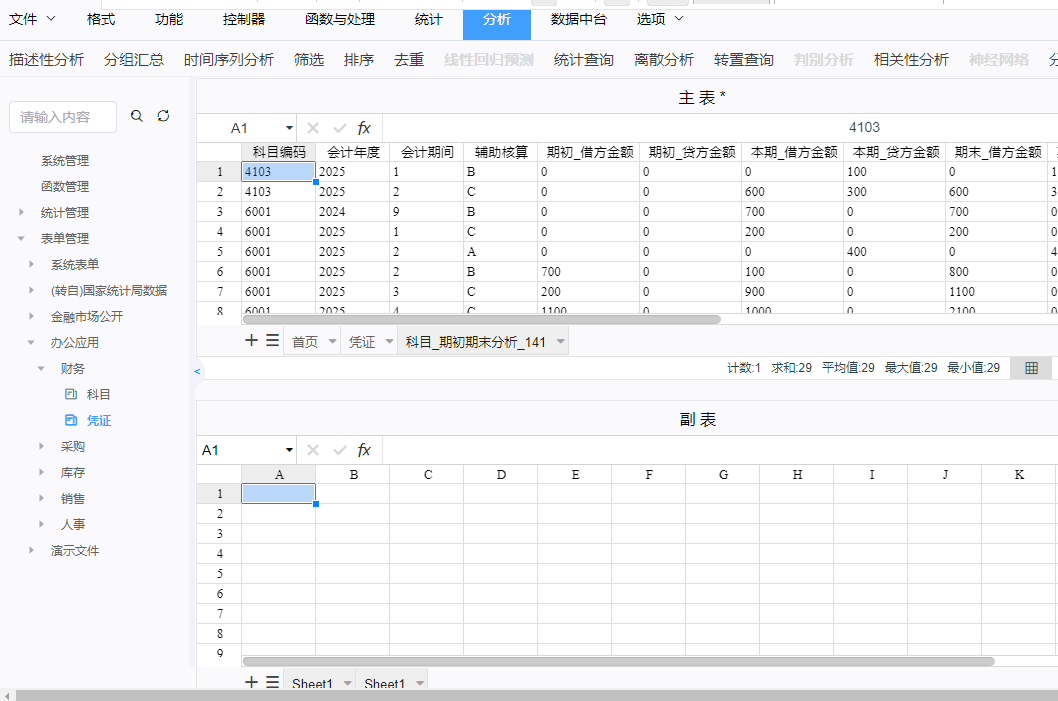Collapse the left sidebar panel arrow
The width and height of the screenshot is (1058, 701).
(197, 371)
